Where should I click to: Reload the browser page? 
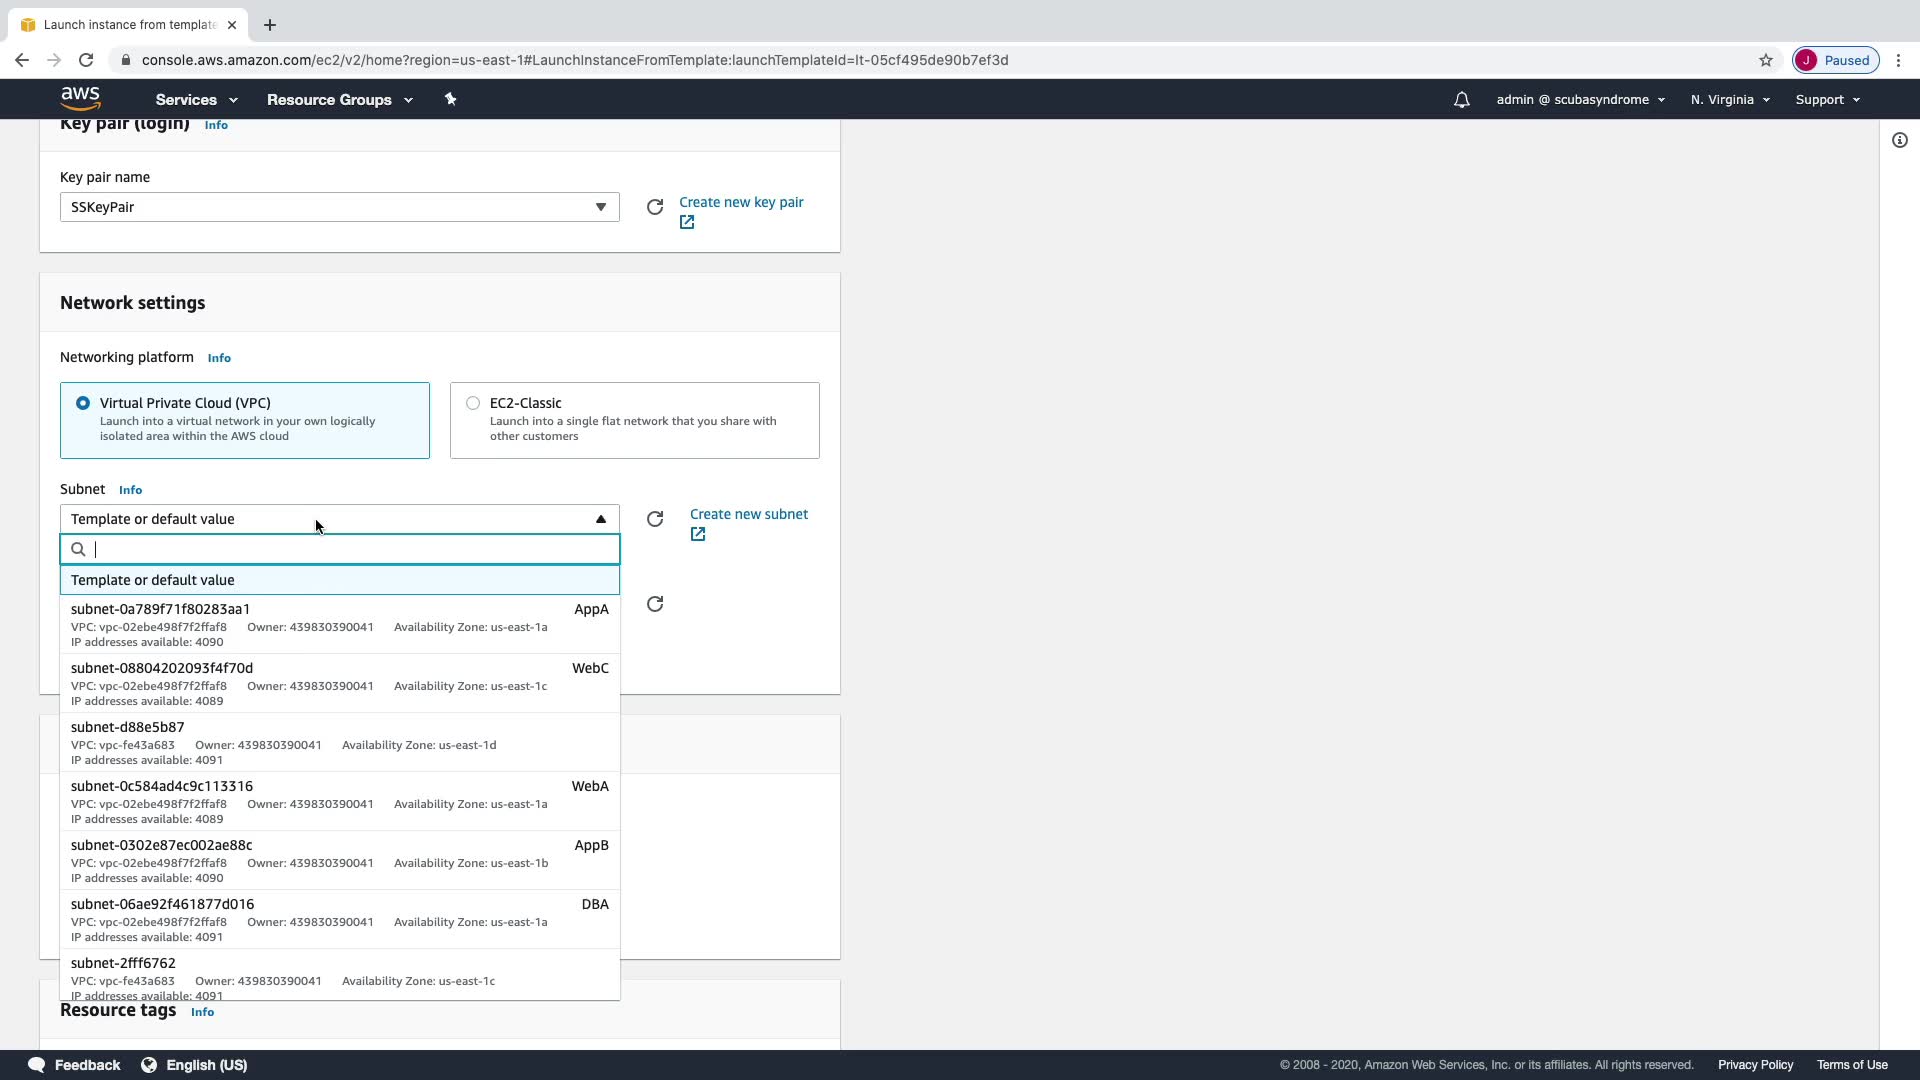tap(86, 60)
